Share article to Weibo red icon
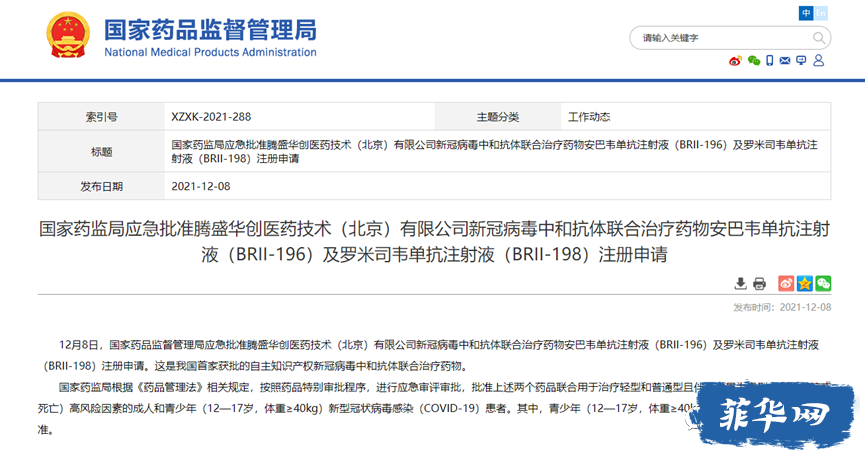Viewport: 865px width, 461px height. 786,283
